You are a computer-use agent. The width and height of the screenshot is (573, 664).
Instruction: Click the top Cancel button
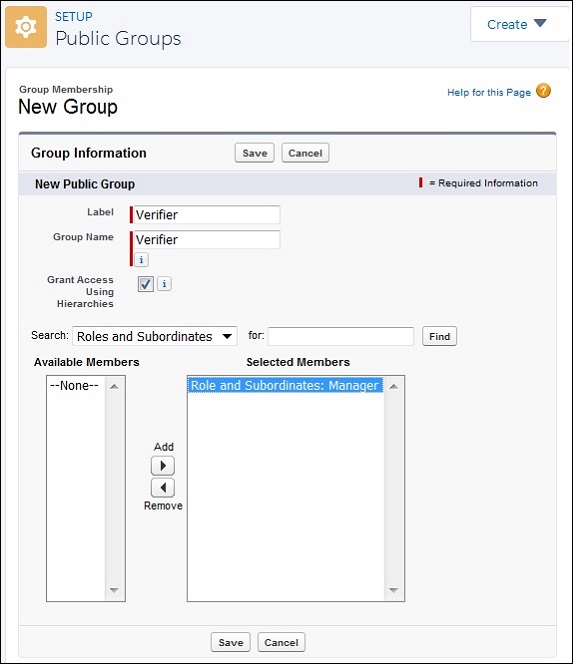305,153
